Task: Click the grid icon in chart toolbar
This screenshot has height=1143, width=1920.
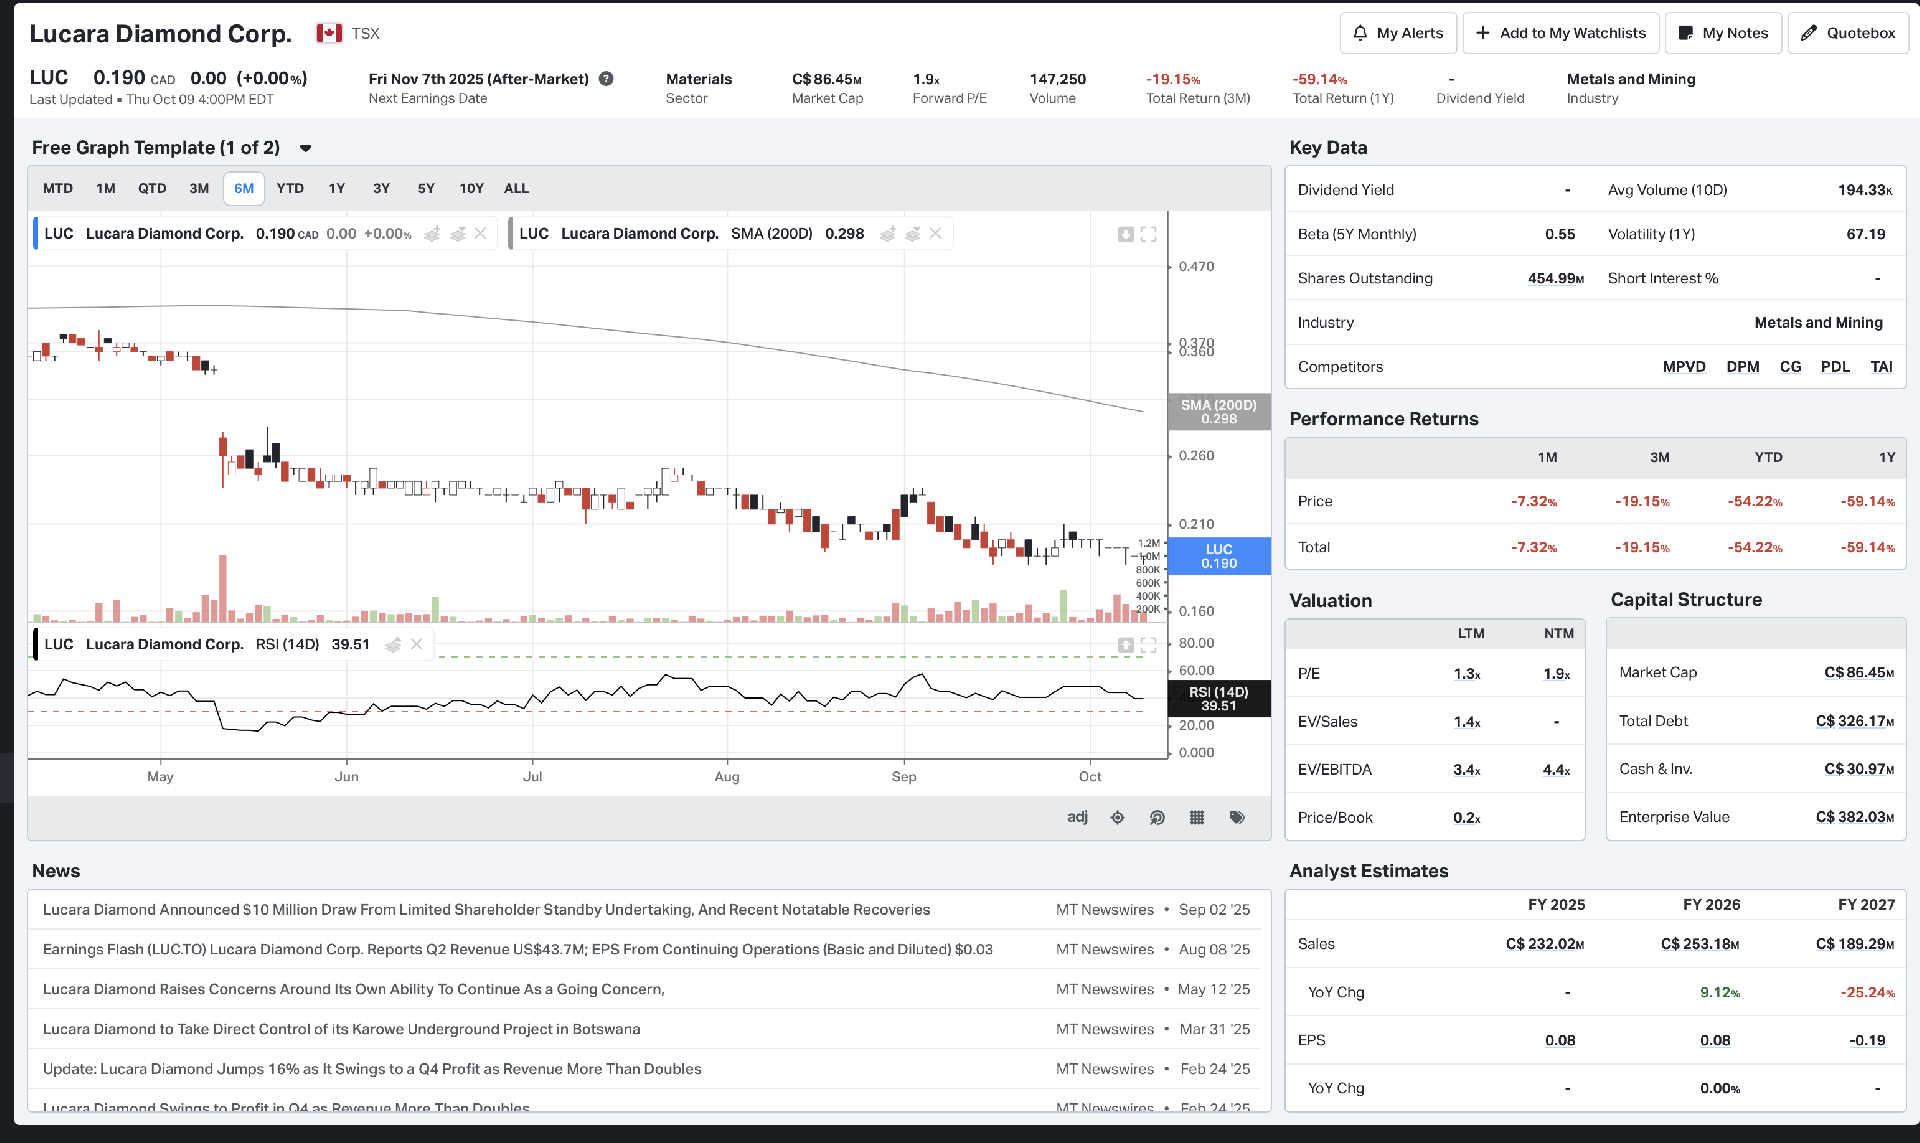Action: click(x=1197, y=817)
